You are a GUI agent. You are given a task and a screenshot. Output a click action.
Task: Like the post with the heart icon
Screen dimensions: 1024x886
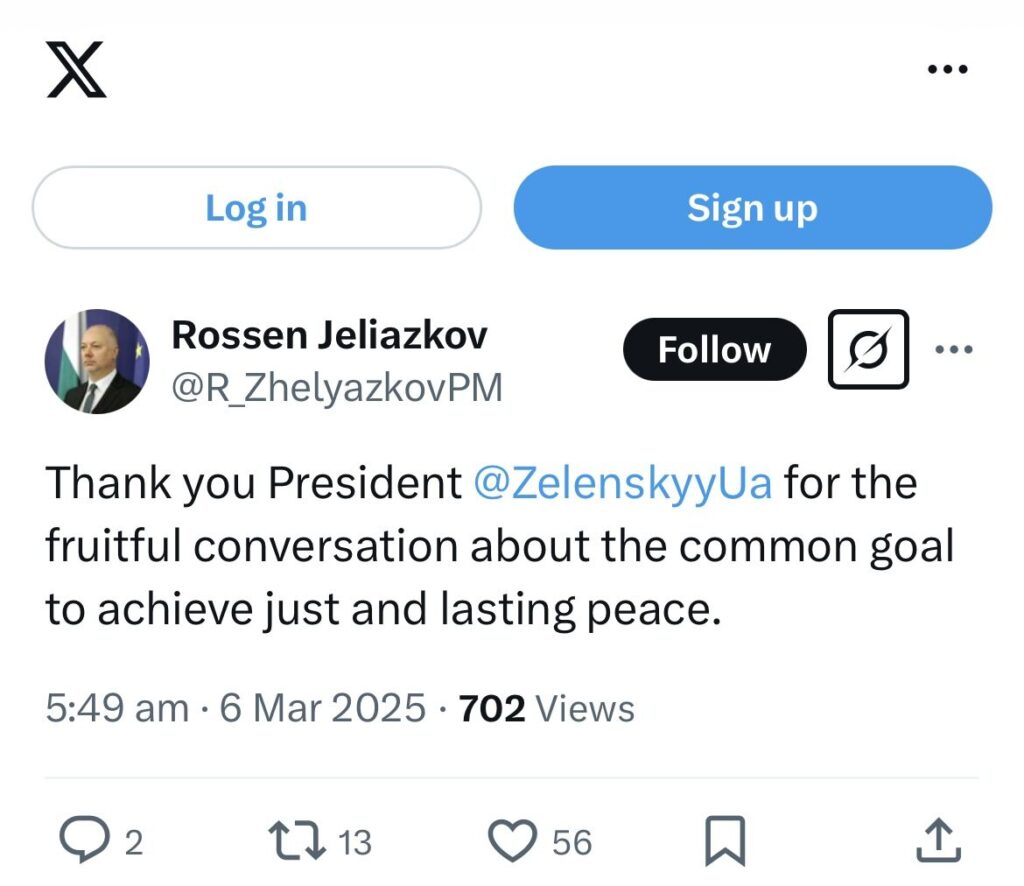click(x=516, y=840)
